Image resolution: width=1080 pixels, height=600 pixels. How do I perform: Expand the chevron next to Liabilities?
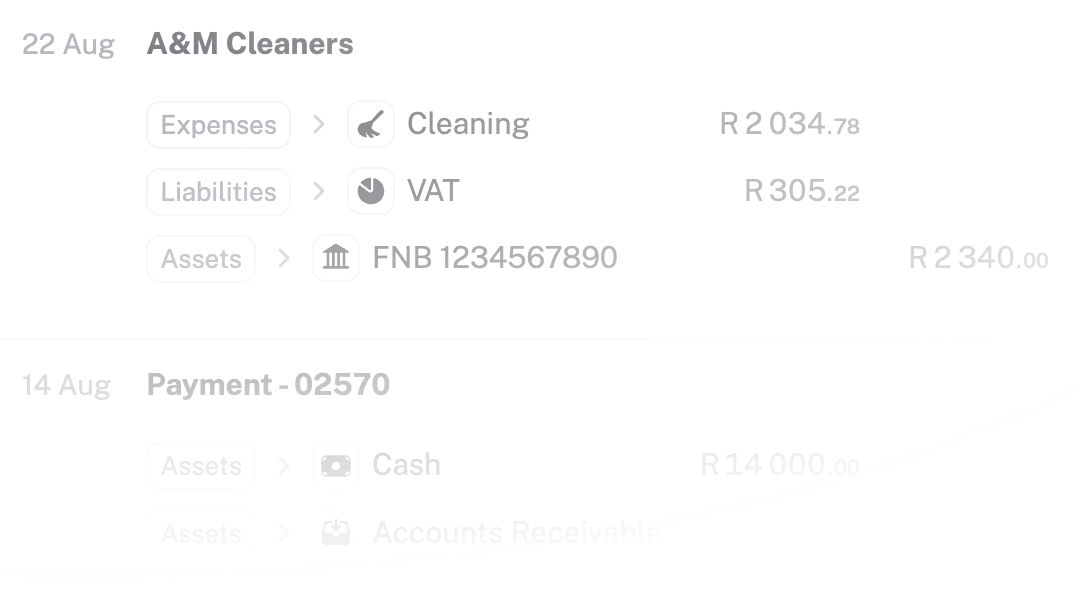319,192
